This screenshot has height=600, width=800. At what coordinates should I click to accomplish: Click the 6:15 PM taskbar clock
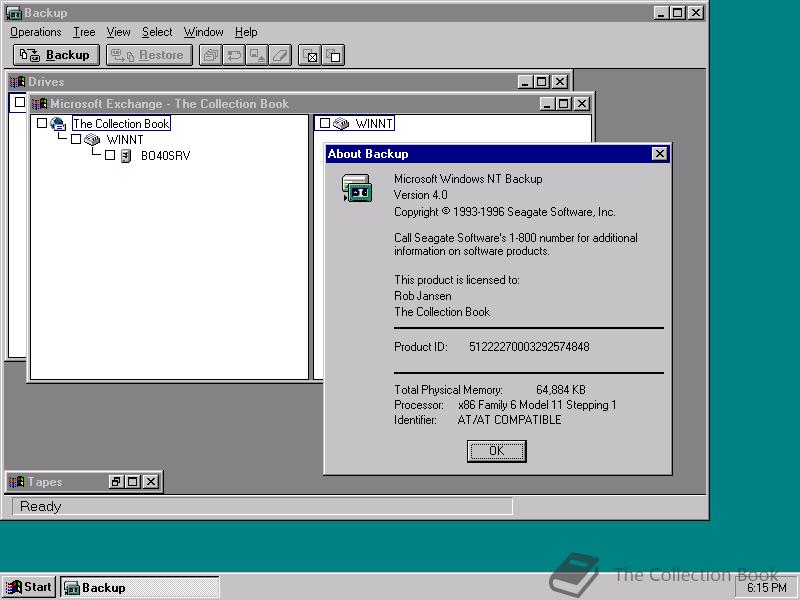pyautogui.click(x=766, y=588)
